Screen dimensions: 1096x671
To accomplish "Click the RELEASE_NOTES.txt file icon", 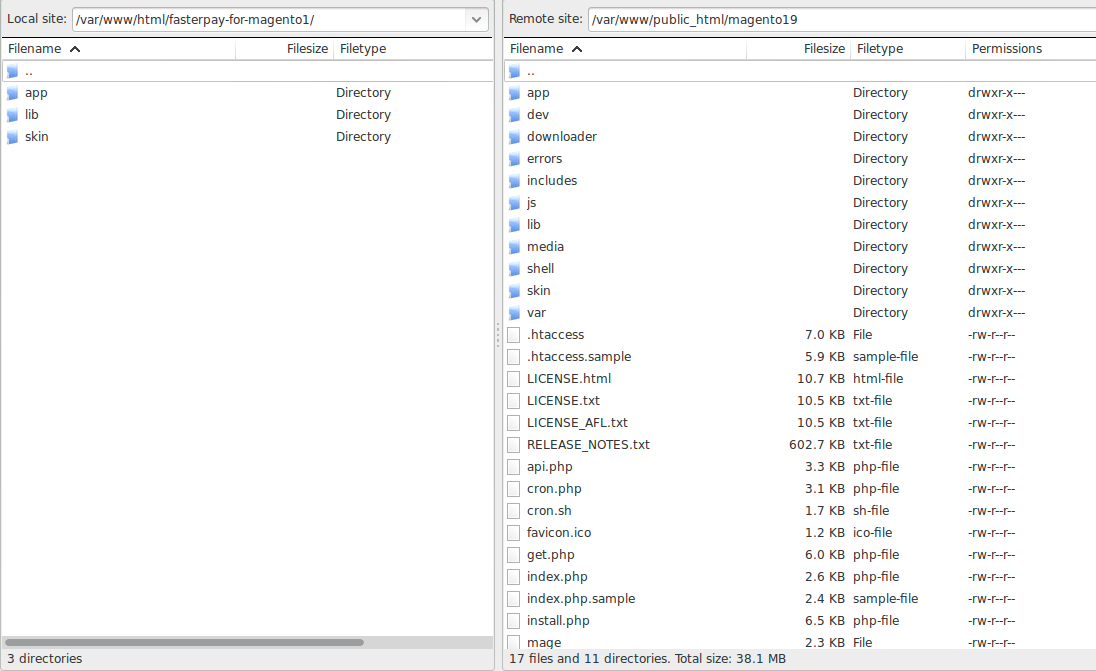I will pyautogui.click(x=514, y=445).
